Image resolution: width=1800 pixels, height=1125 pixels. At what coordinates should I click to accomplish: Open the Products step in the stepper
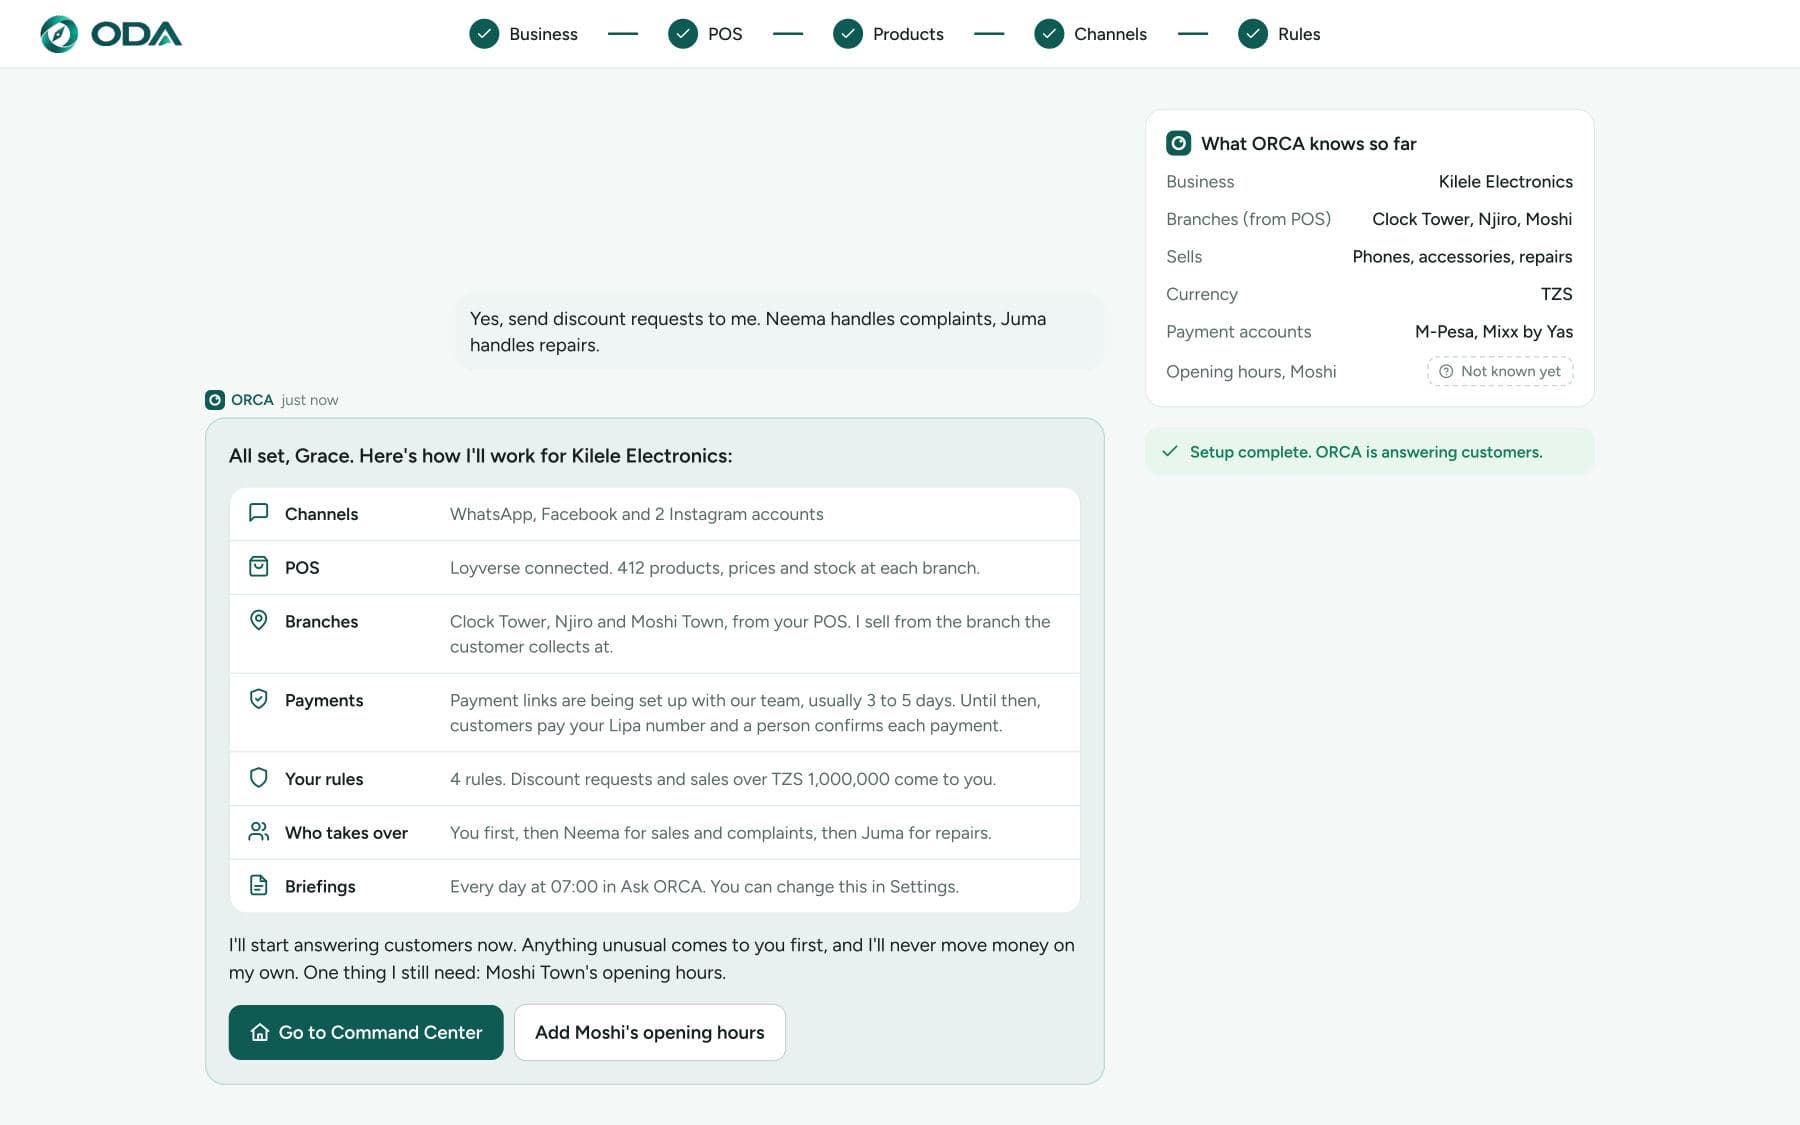coord(888,34)
